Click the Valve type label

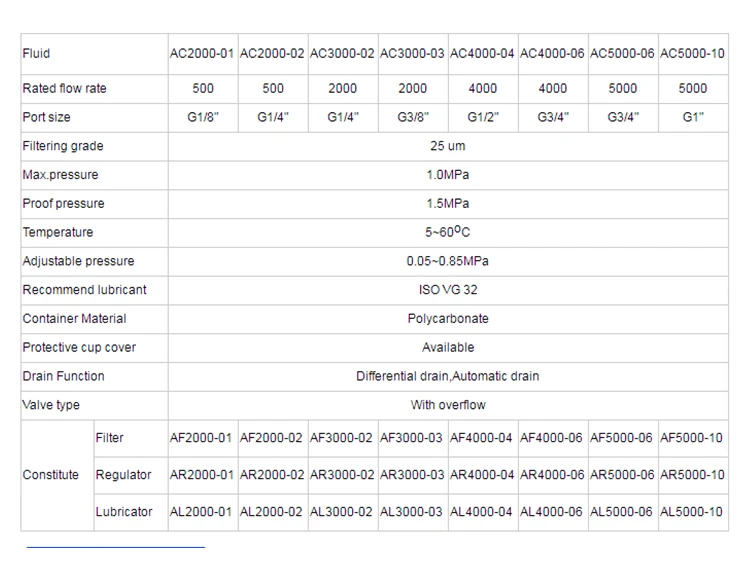(x=51, y=405)
